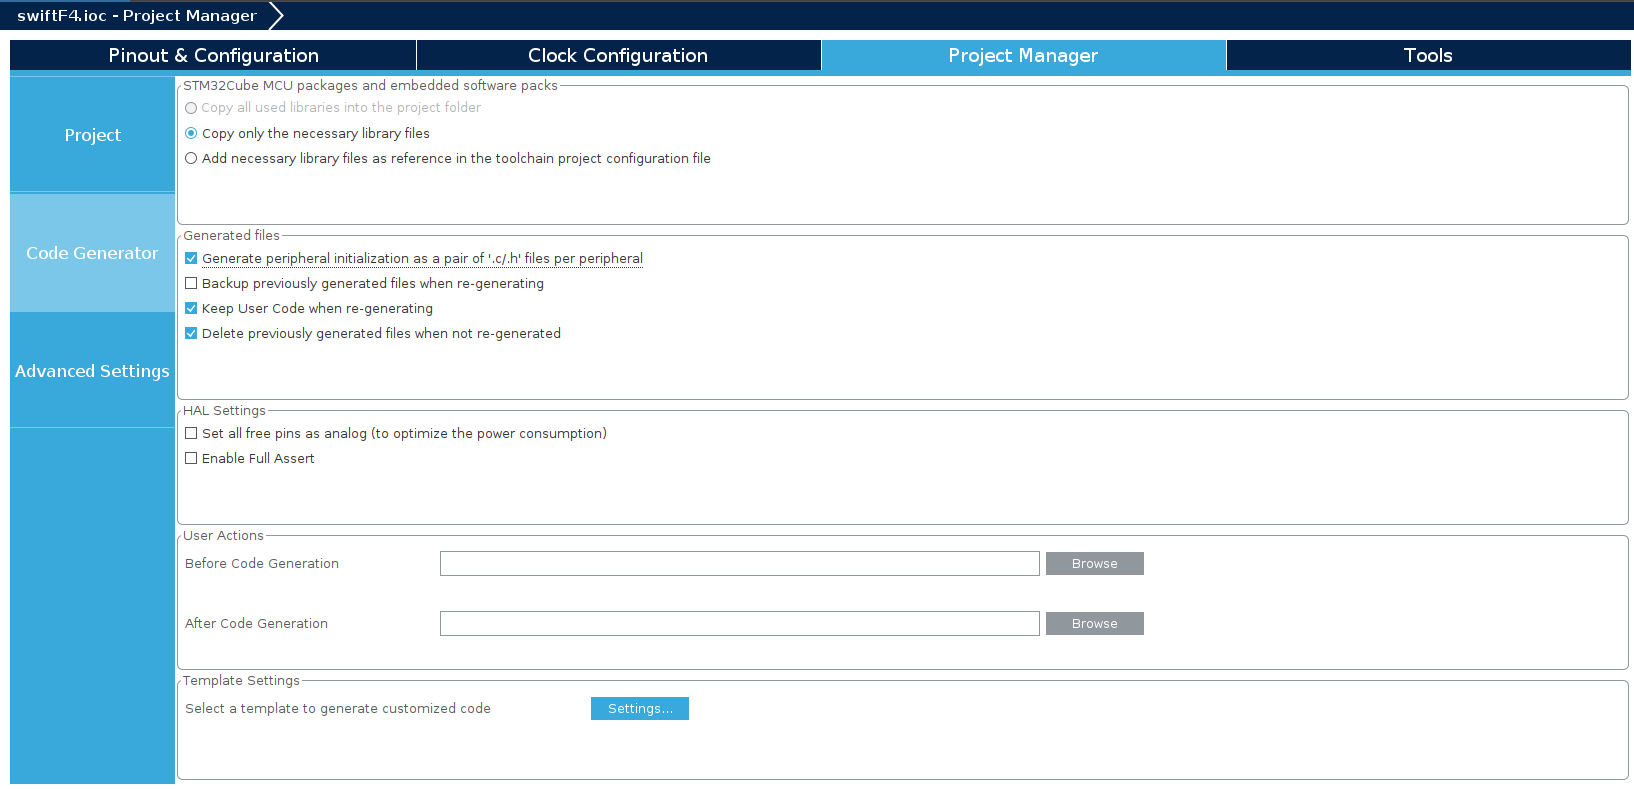The image size is (1634, 789).
Task: Open the Tools tab
Action: 1428,56
